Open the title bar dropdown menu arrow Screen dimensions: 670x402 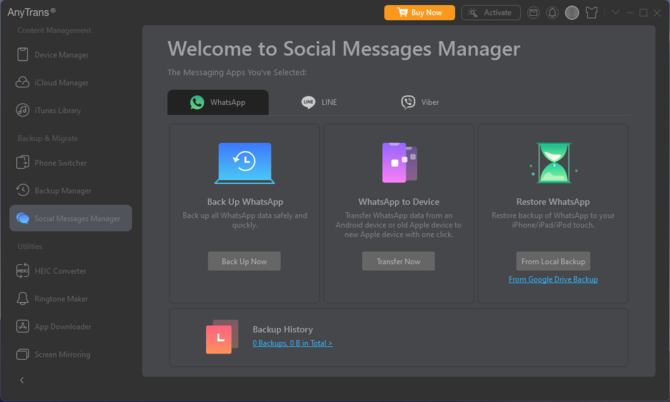tap(615, 12)
